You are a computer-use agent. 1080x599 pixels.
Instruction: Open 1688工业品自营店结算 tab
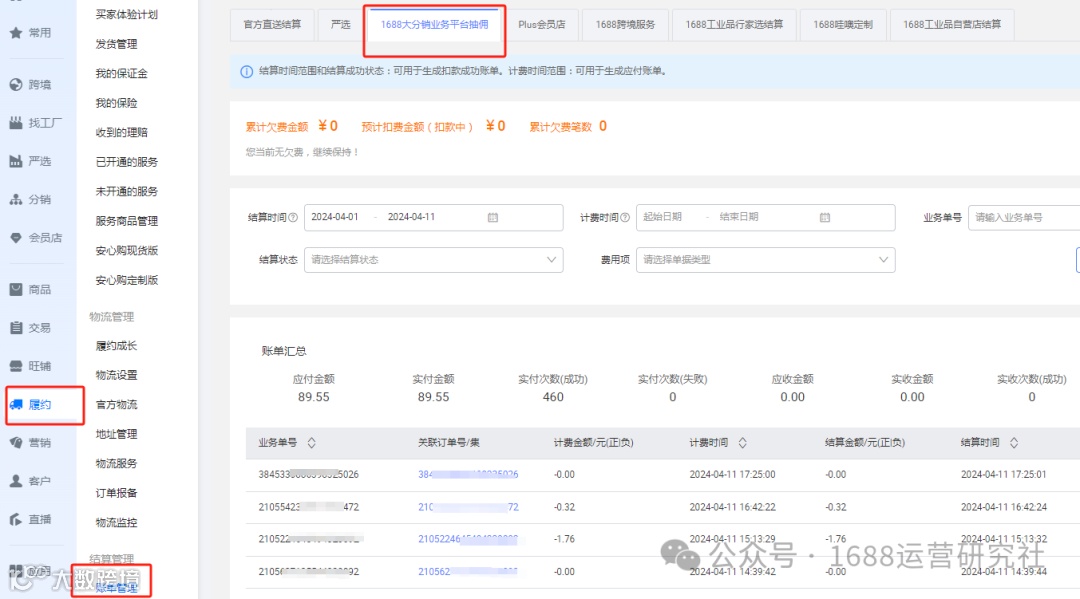coord(952,25)
